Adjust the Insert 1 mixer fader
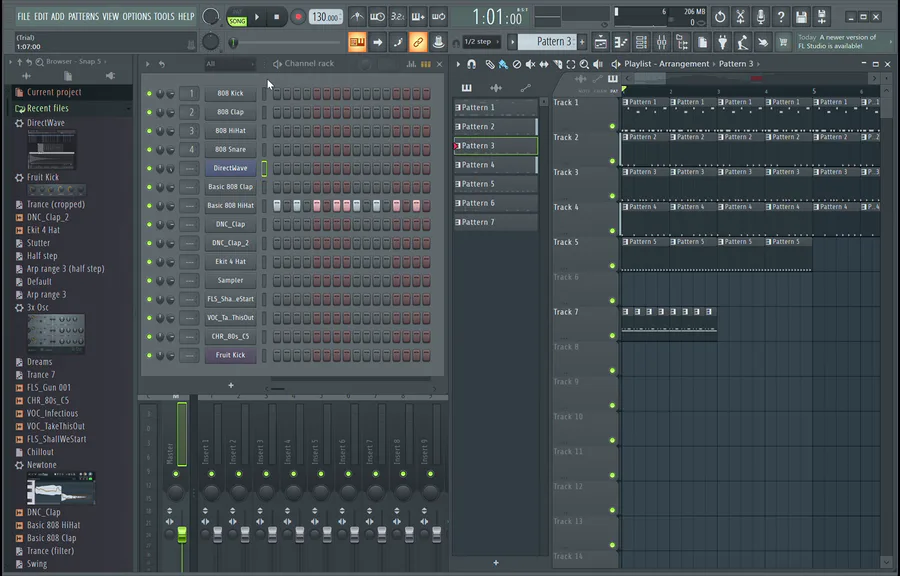Screen dimensions: 900x576 (218, 534)
